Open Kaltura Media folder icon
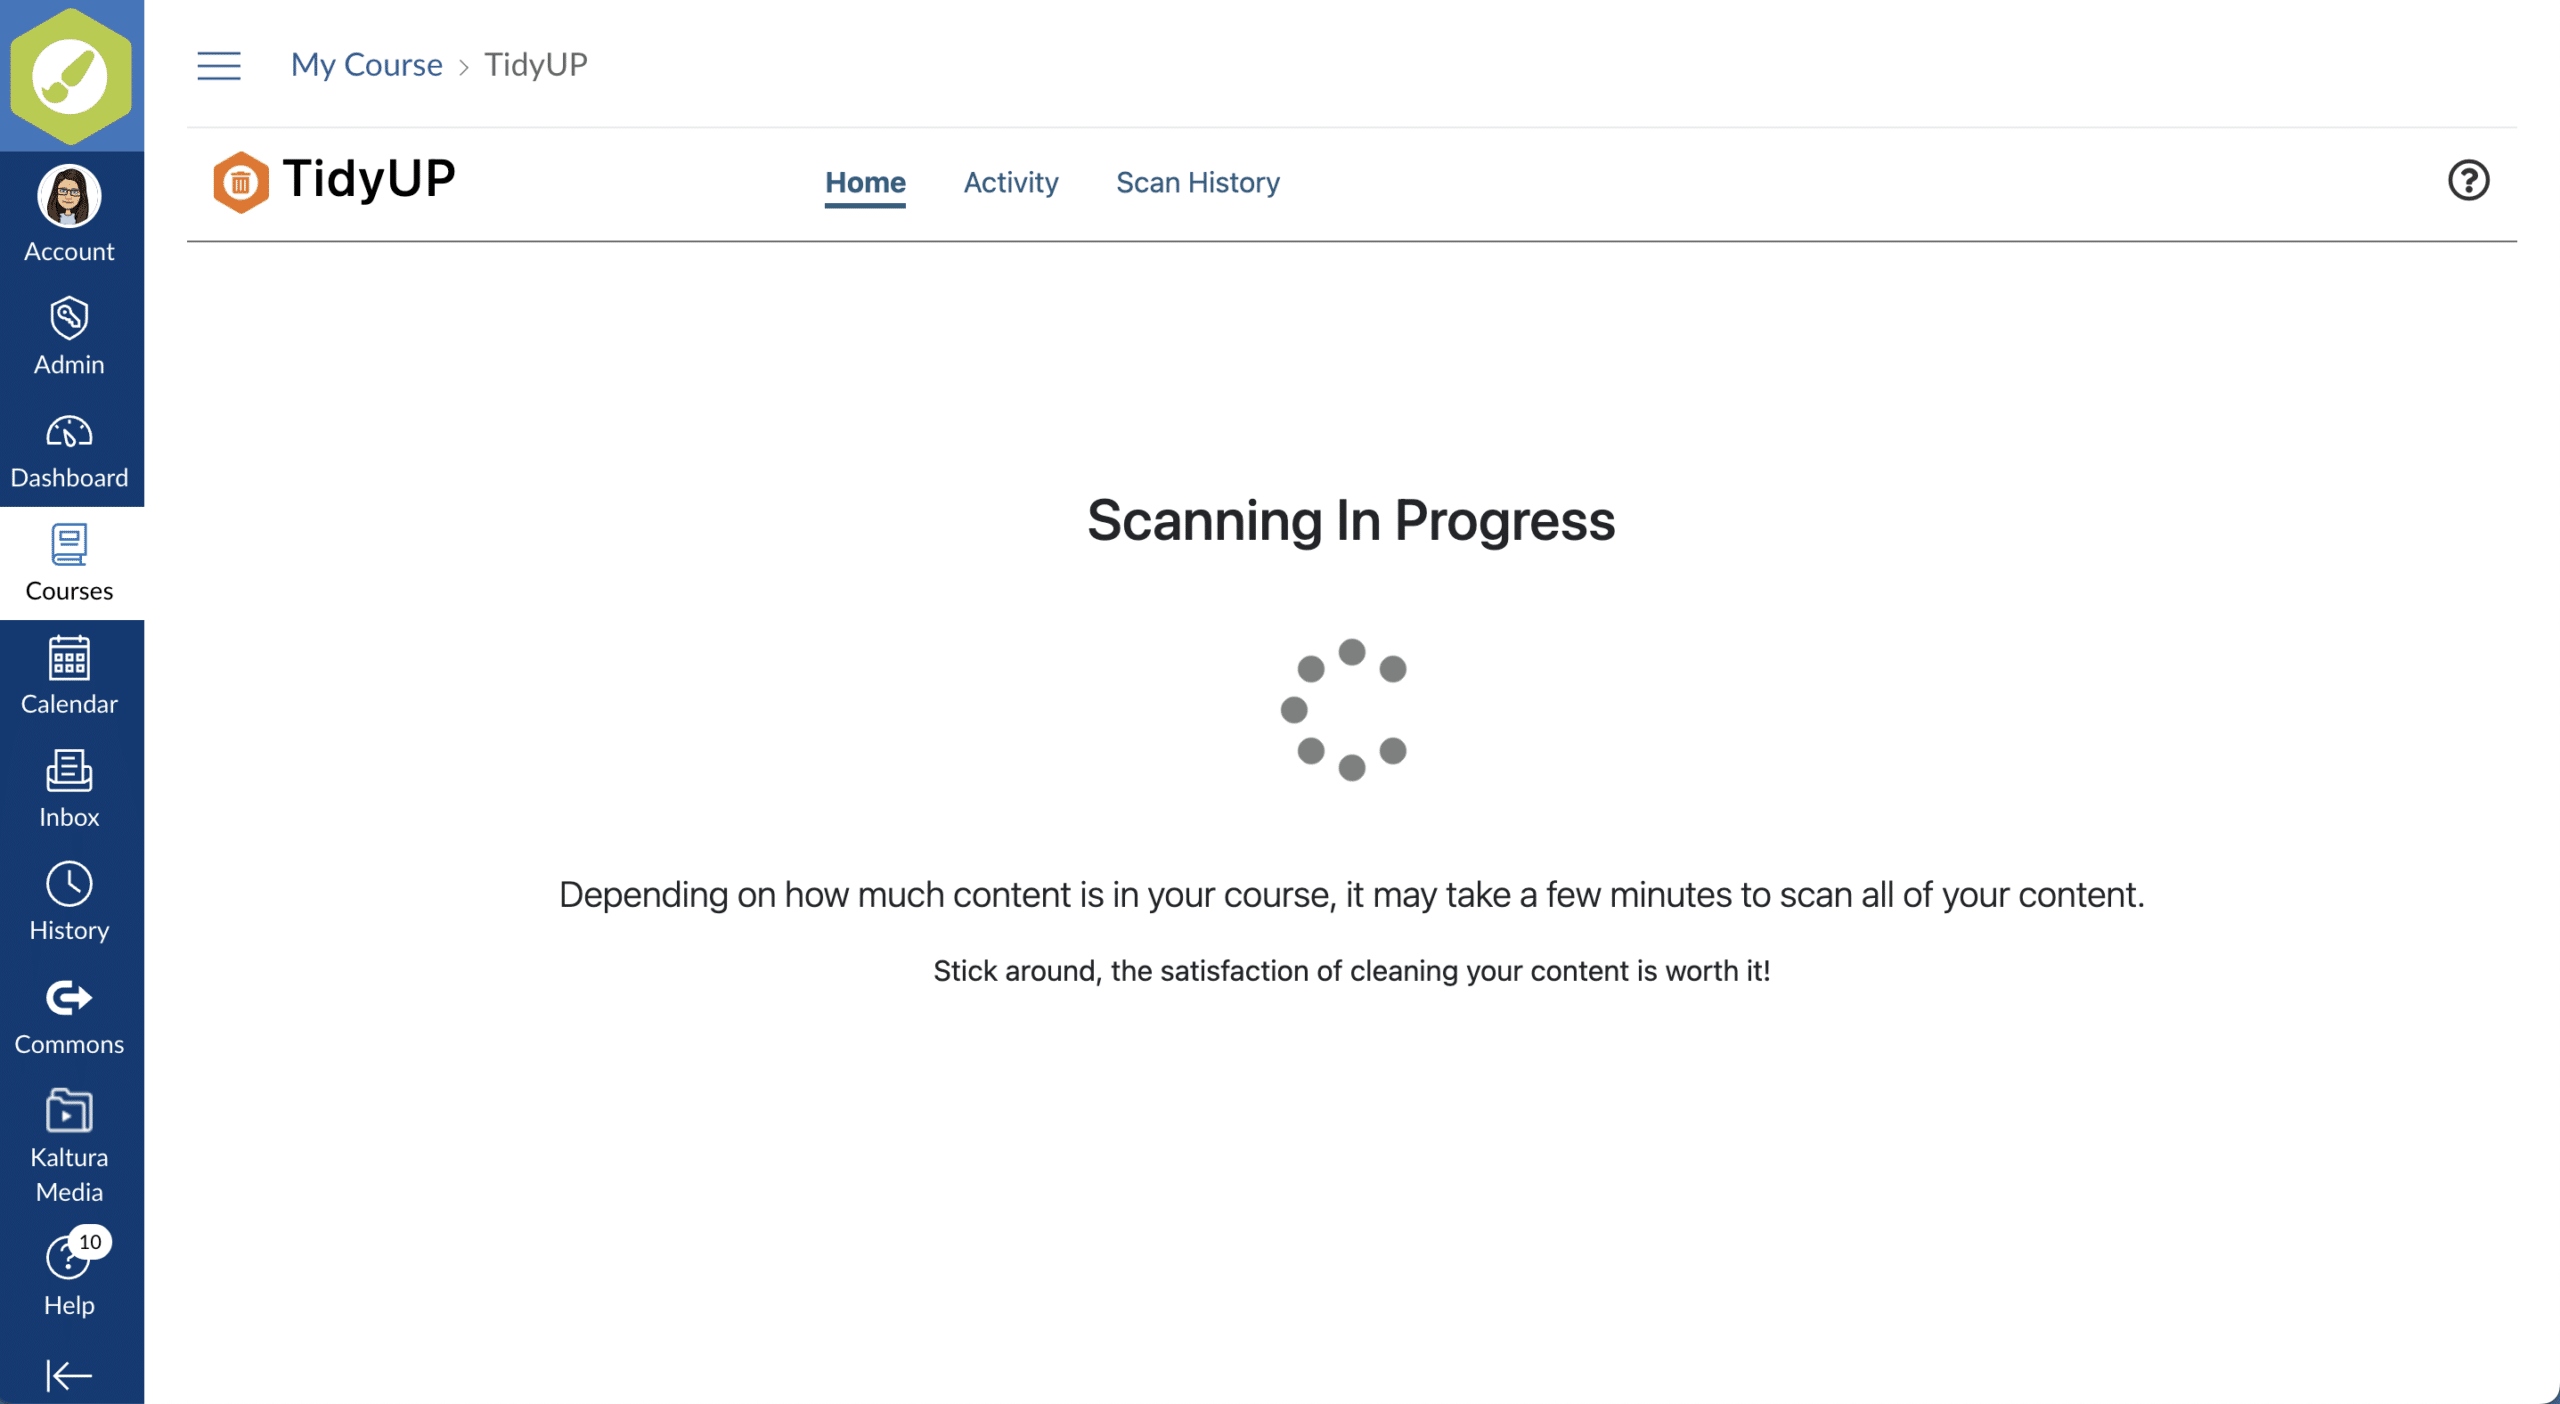The image size is (2560, 1404). (69, 1111)
